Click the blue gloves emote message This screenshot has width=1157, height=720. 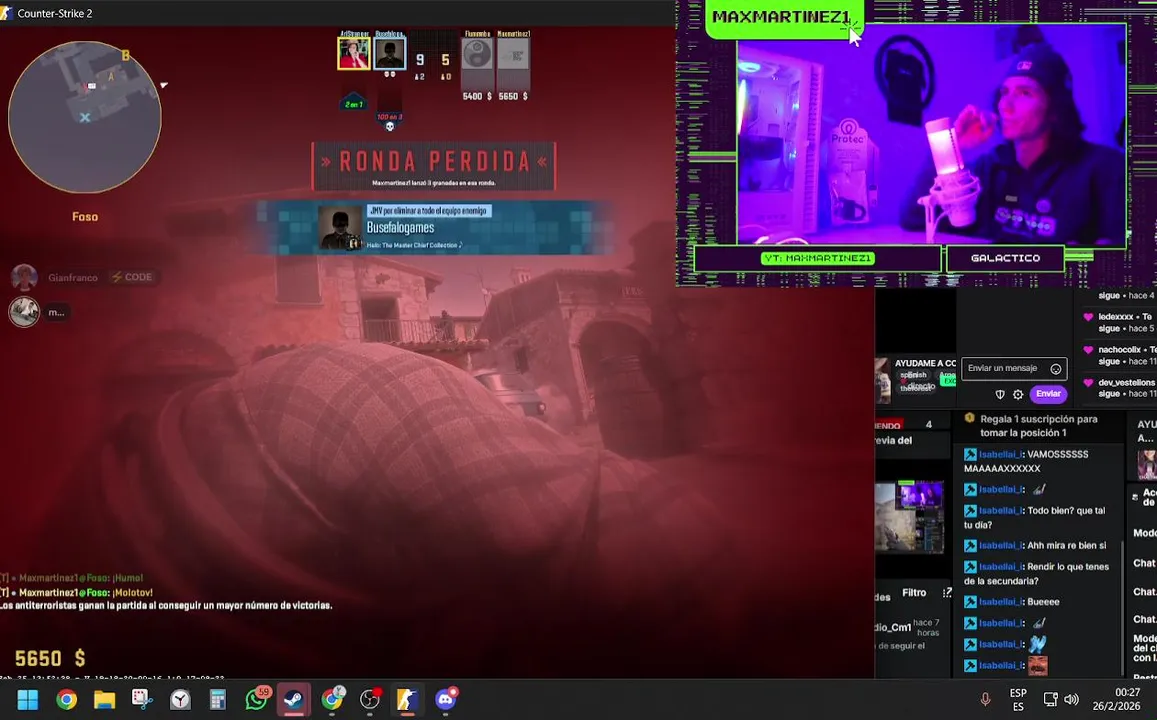1037,644
